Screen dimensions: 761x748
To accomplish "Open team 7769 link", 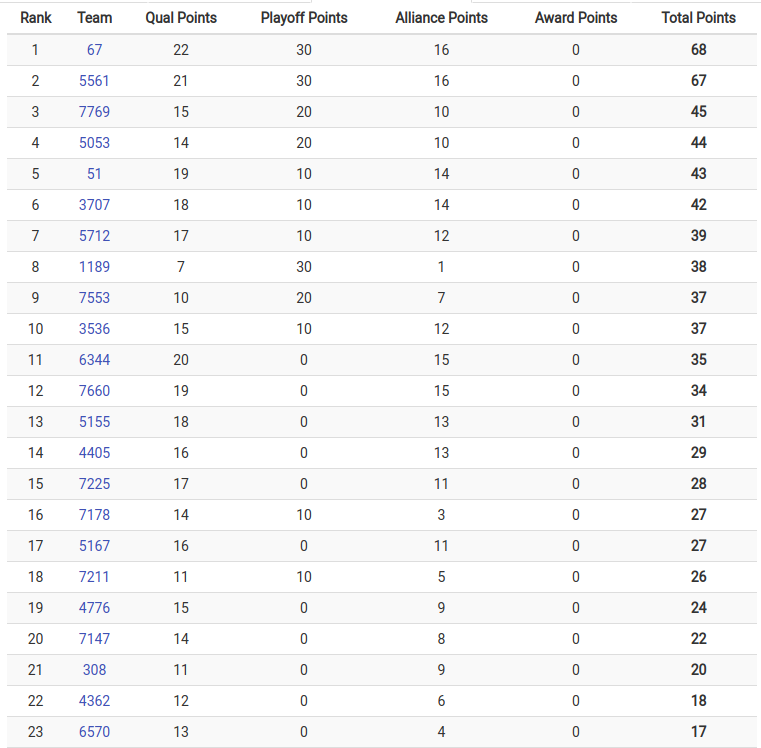I will click(x=94, y=112).
